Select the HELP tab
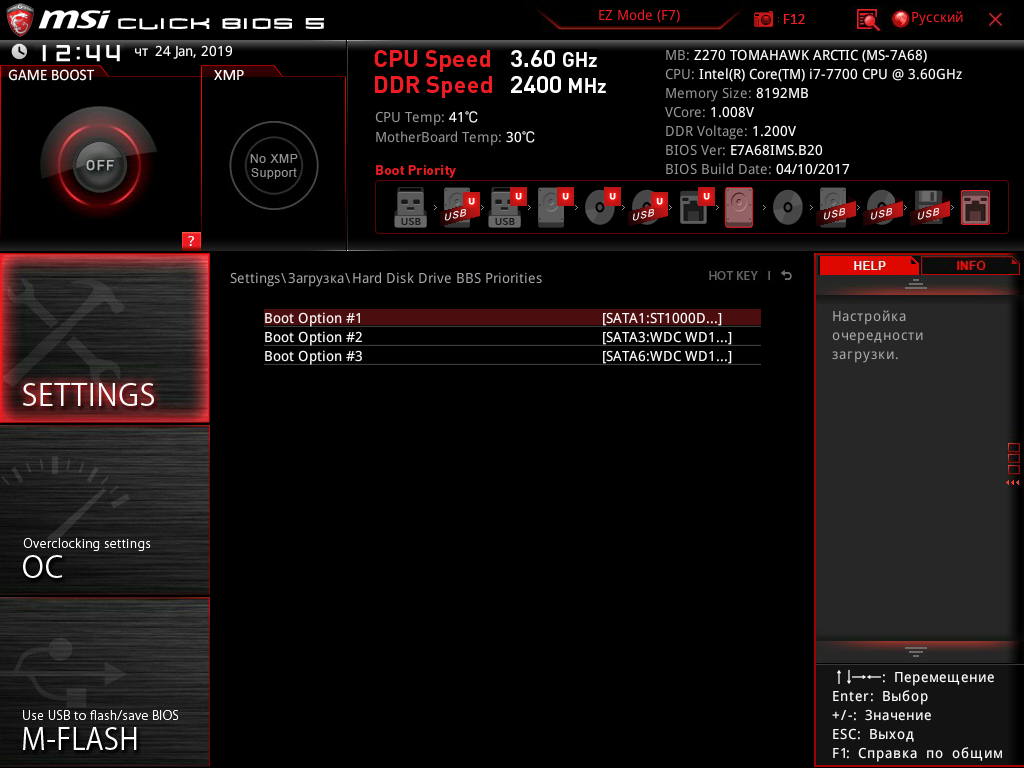The height and width of the screenshot is (768, 1024). [x=869, y=265]
